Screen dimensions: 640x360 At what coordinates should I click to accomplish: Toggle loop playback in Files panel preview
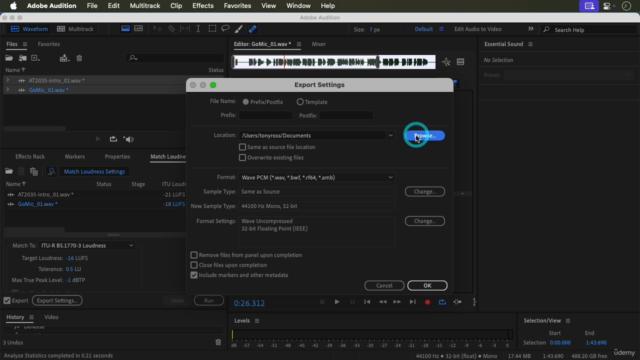point(113,139)
